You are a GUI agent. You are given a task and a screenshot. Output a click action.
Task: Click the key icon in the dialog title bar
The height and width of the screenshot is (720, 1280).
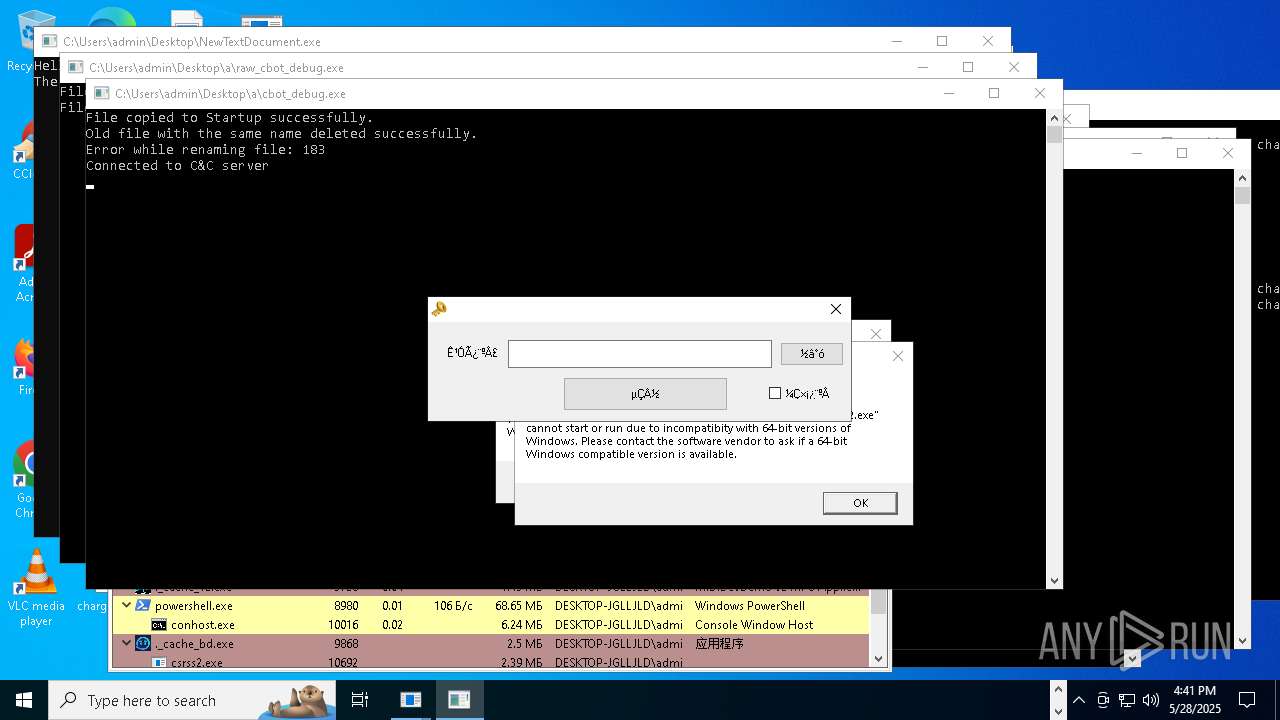439,309
